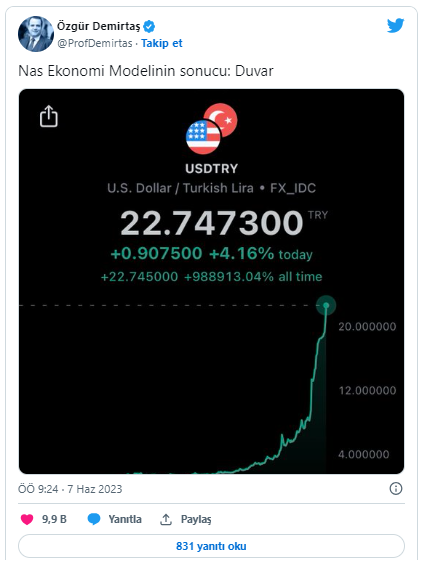
Task: Click the blue reply bubble icon
Action: (x=94, y=519)
